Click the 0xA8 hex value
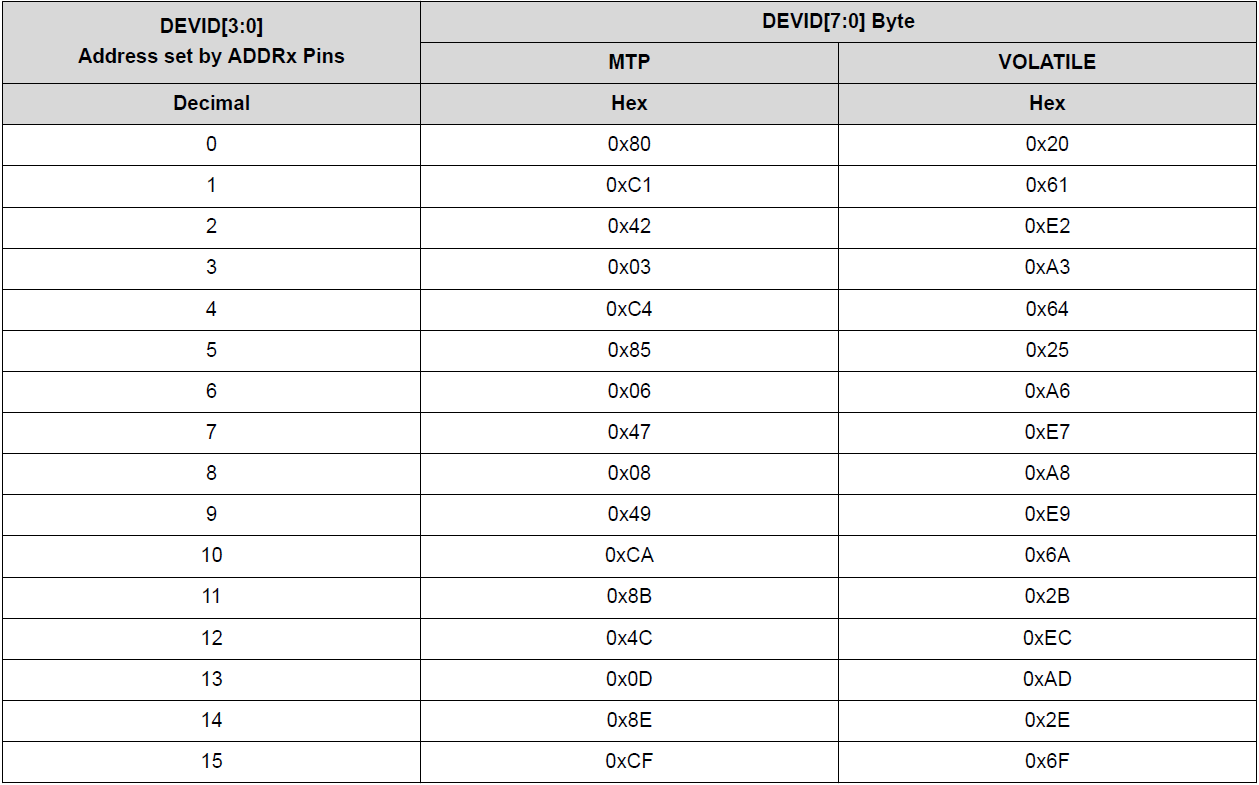This screenshot has width=1259, height=785. 1047,473
